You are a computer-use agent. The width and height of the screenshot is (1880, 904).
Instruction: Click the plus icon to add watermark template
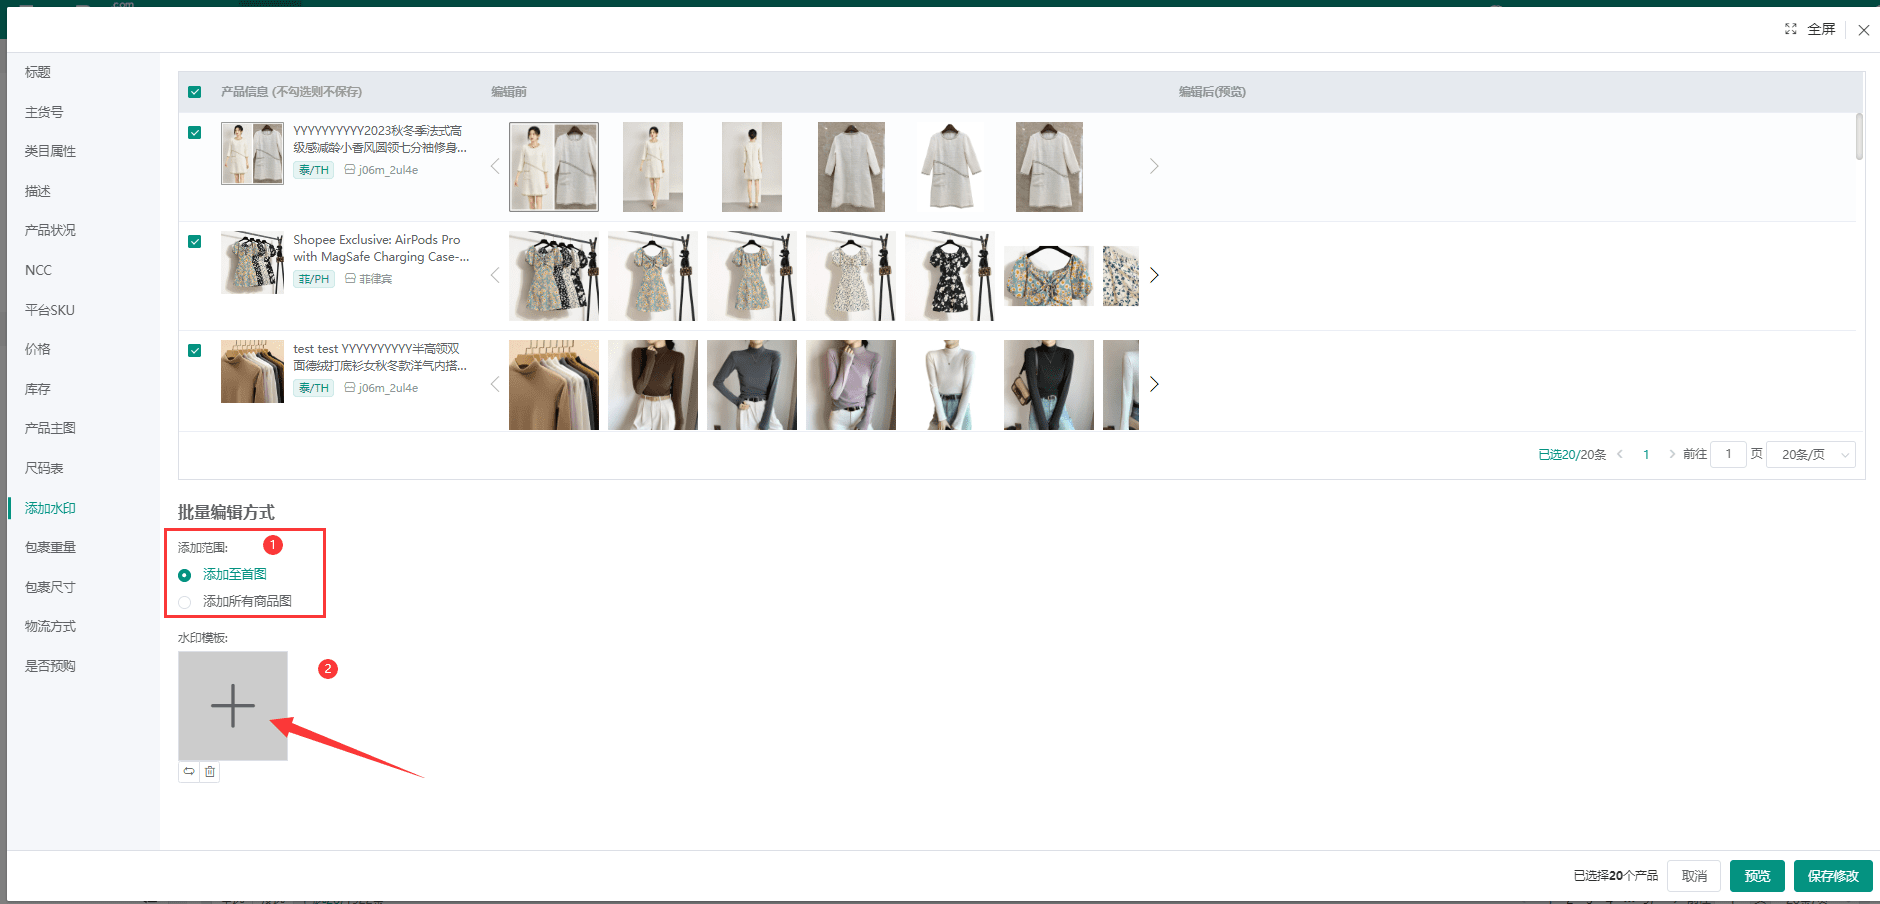click(232, 706)
